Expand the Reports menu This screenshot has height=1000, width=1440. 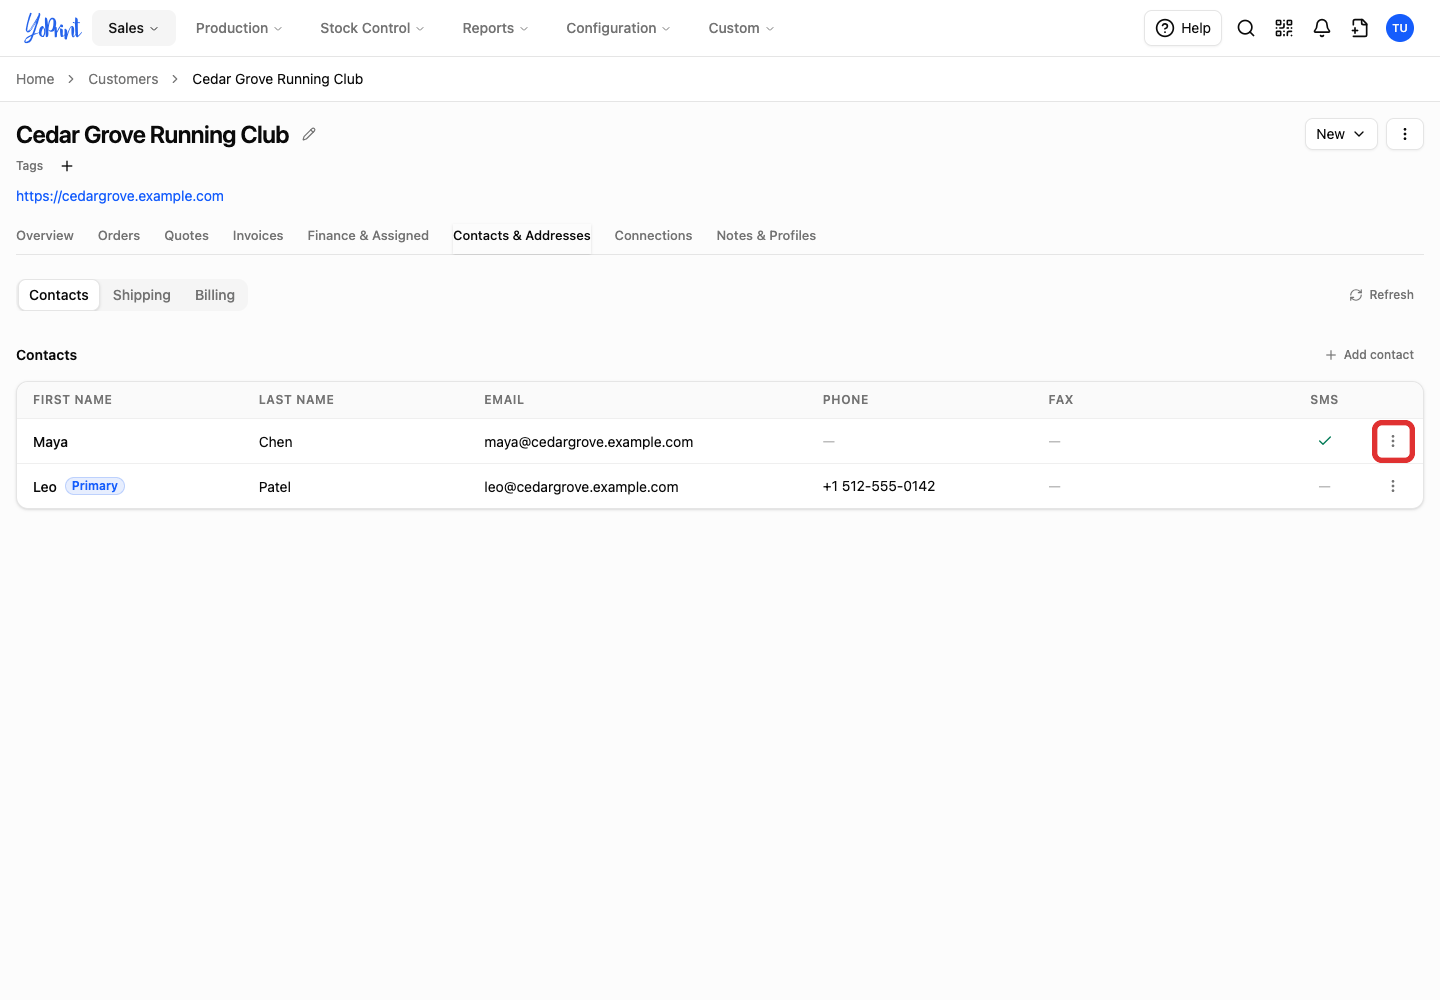[x=495, y=28]
